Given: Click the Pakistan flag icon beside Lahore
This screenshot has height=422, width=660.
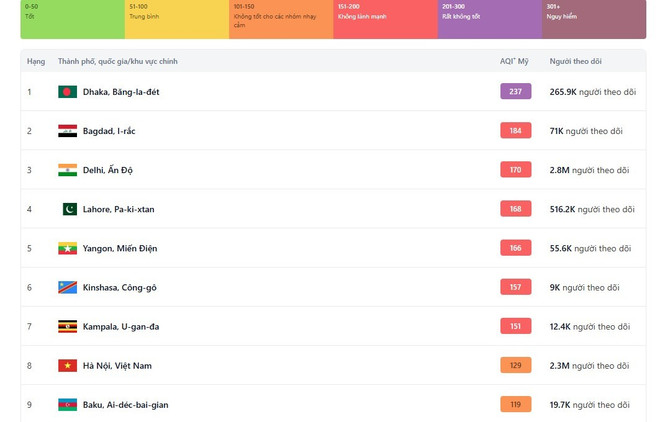Looking at the screenshot, I should point(67,209).
